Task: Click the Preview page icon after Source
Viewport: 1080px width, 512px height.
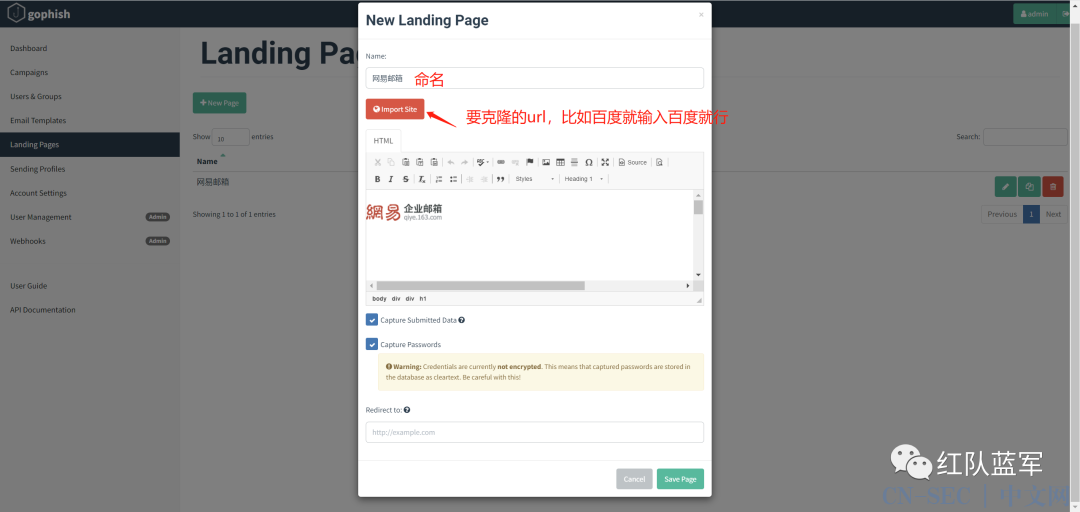Action: click(659, 162)
